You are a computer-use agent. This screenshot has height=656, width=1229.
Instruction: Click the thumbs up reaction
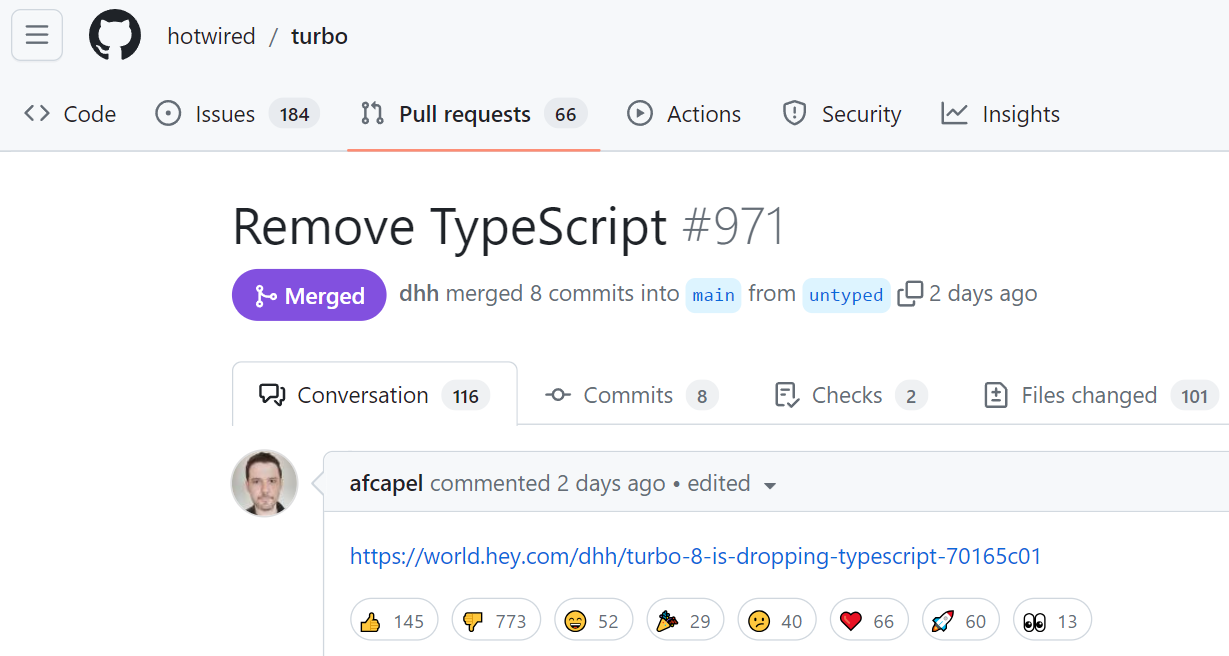click(x=394, y=620)
